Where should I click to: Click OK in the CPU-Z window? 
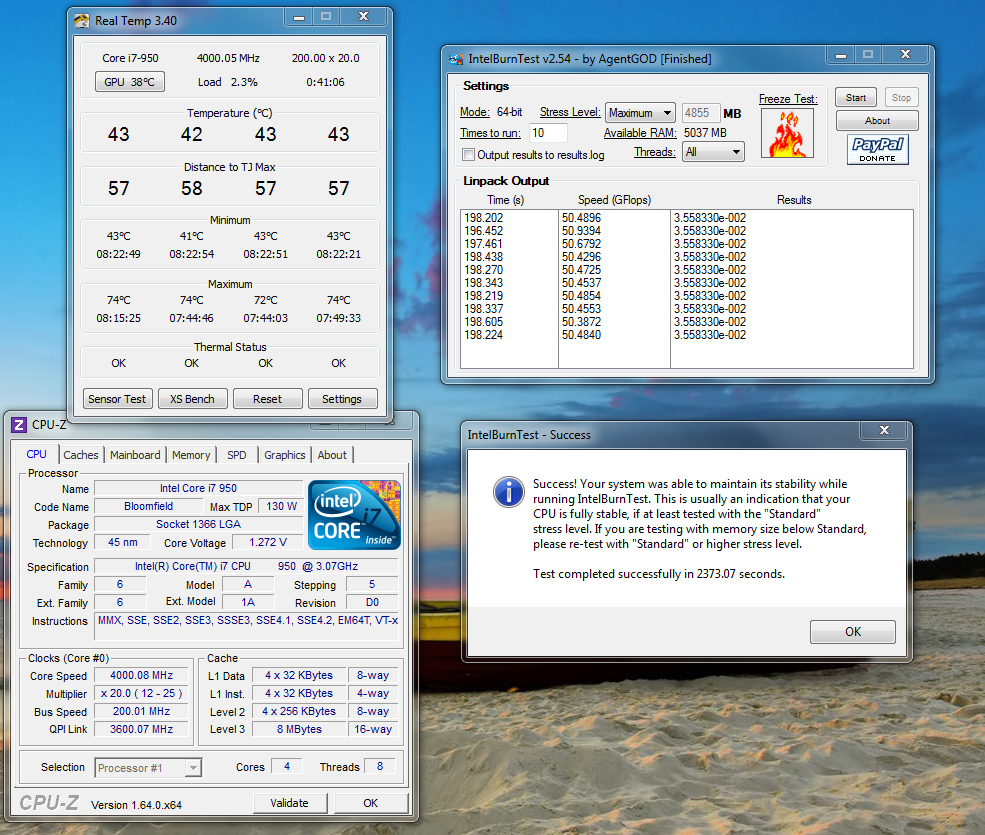(x=371, y=803)
